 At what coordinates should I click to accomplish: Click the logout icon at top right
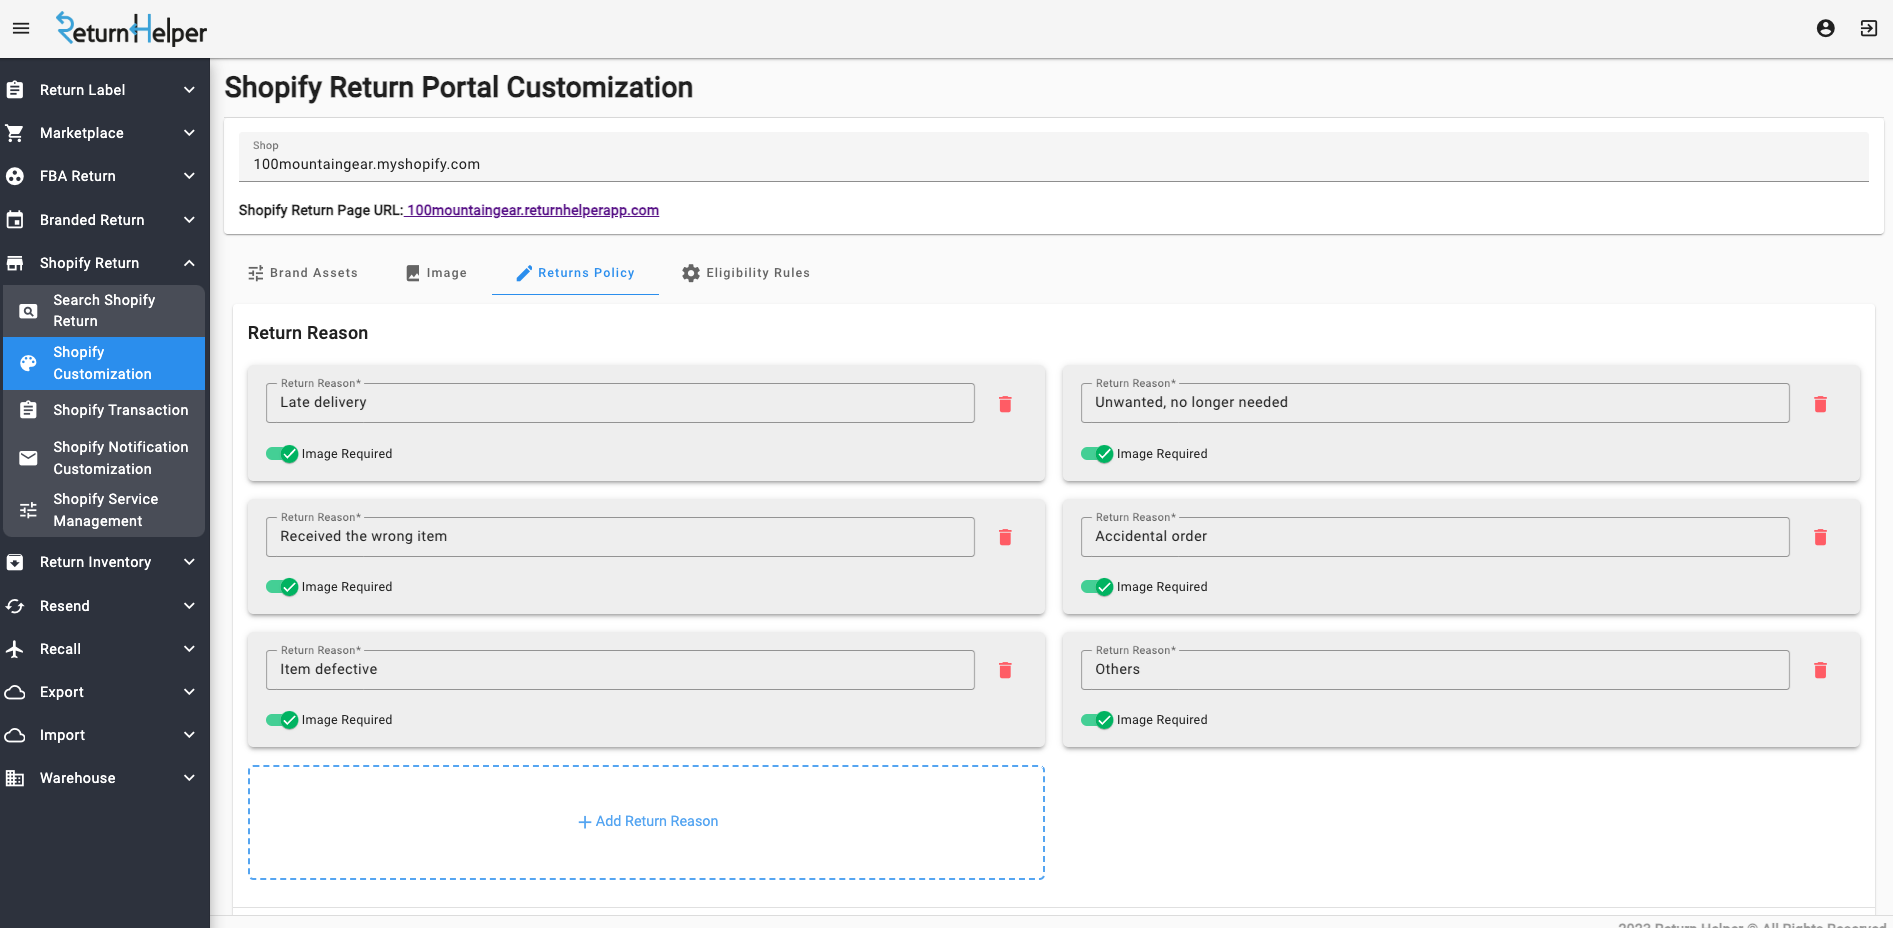pos(1868,28)
